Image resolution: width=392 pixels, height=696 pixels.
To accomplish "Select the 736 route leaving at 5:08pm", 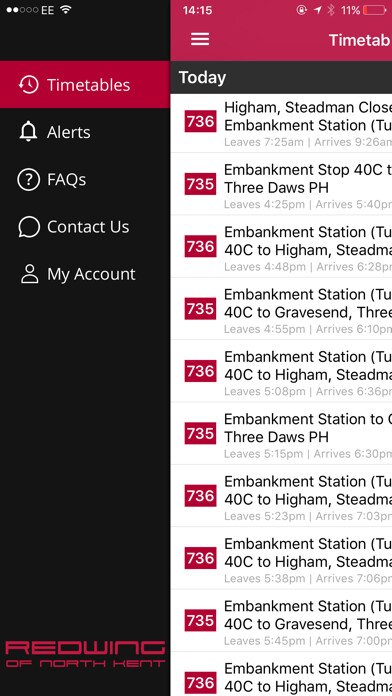I will tap(281, 371).
